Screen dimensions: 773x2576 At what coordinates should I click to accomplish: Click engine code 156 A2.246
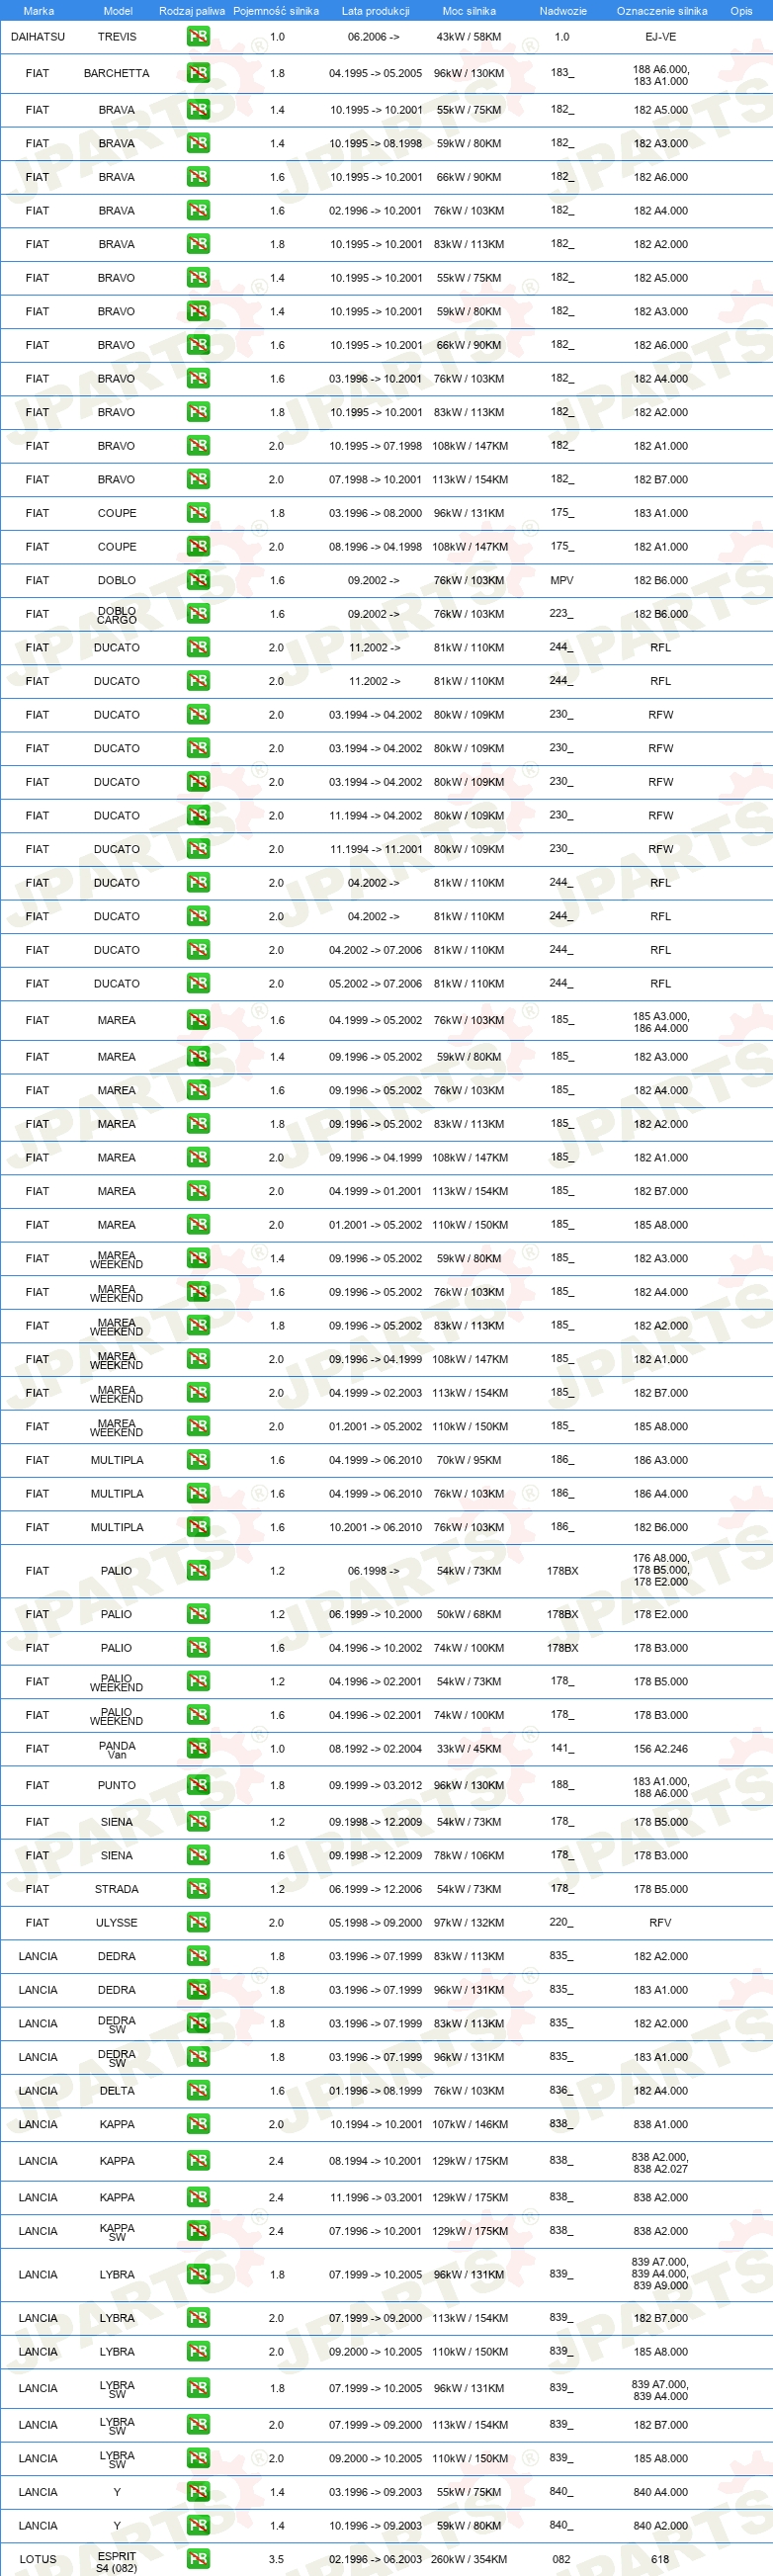point(661,1749)
